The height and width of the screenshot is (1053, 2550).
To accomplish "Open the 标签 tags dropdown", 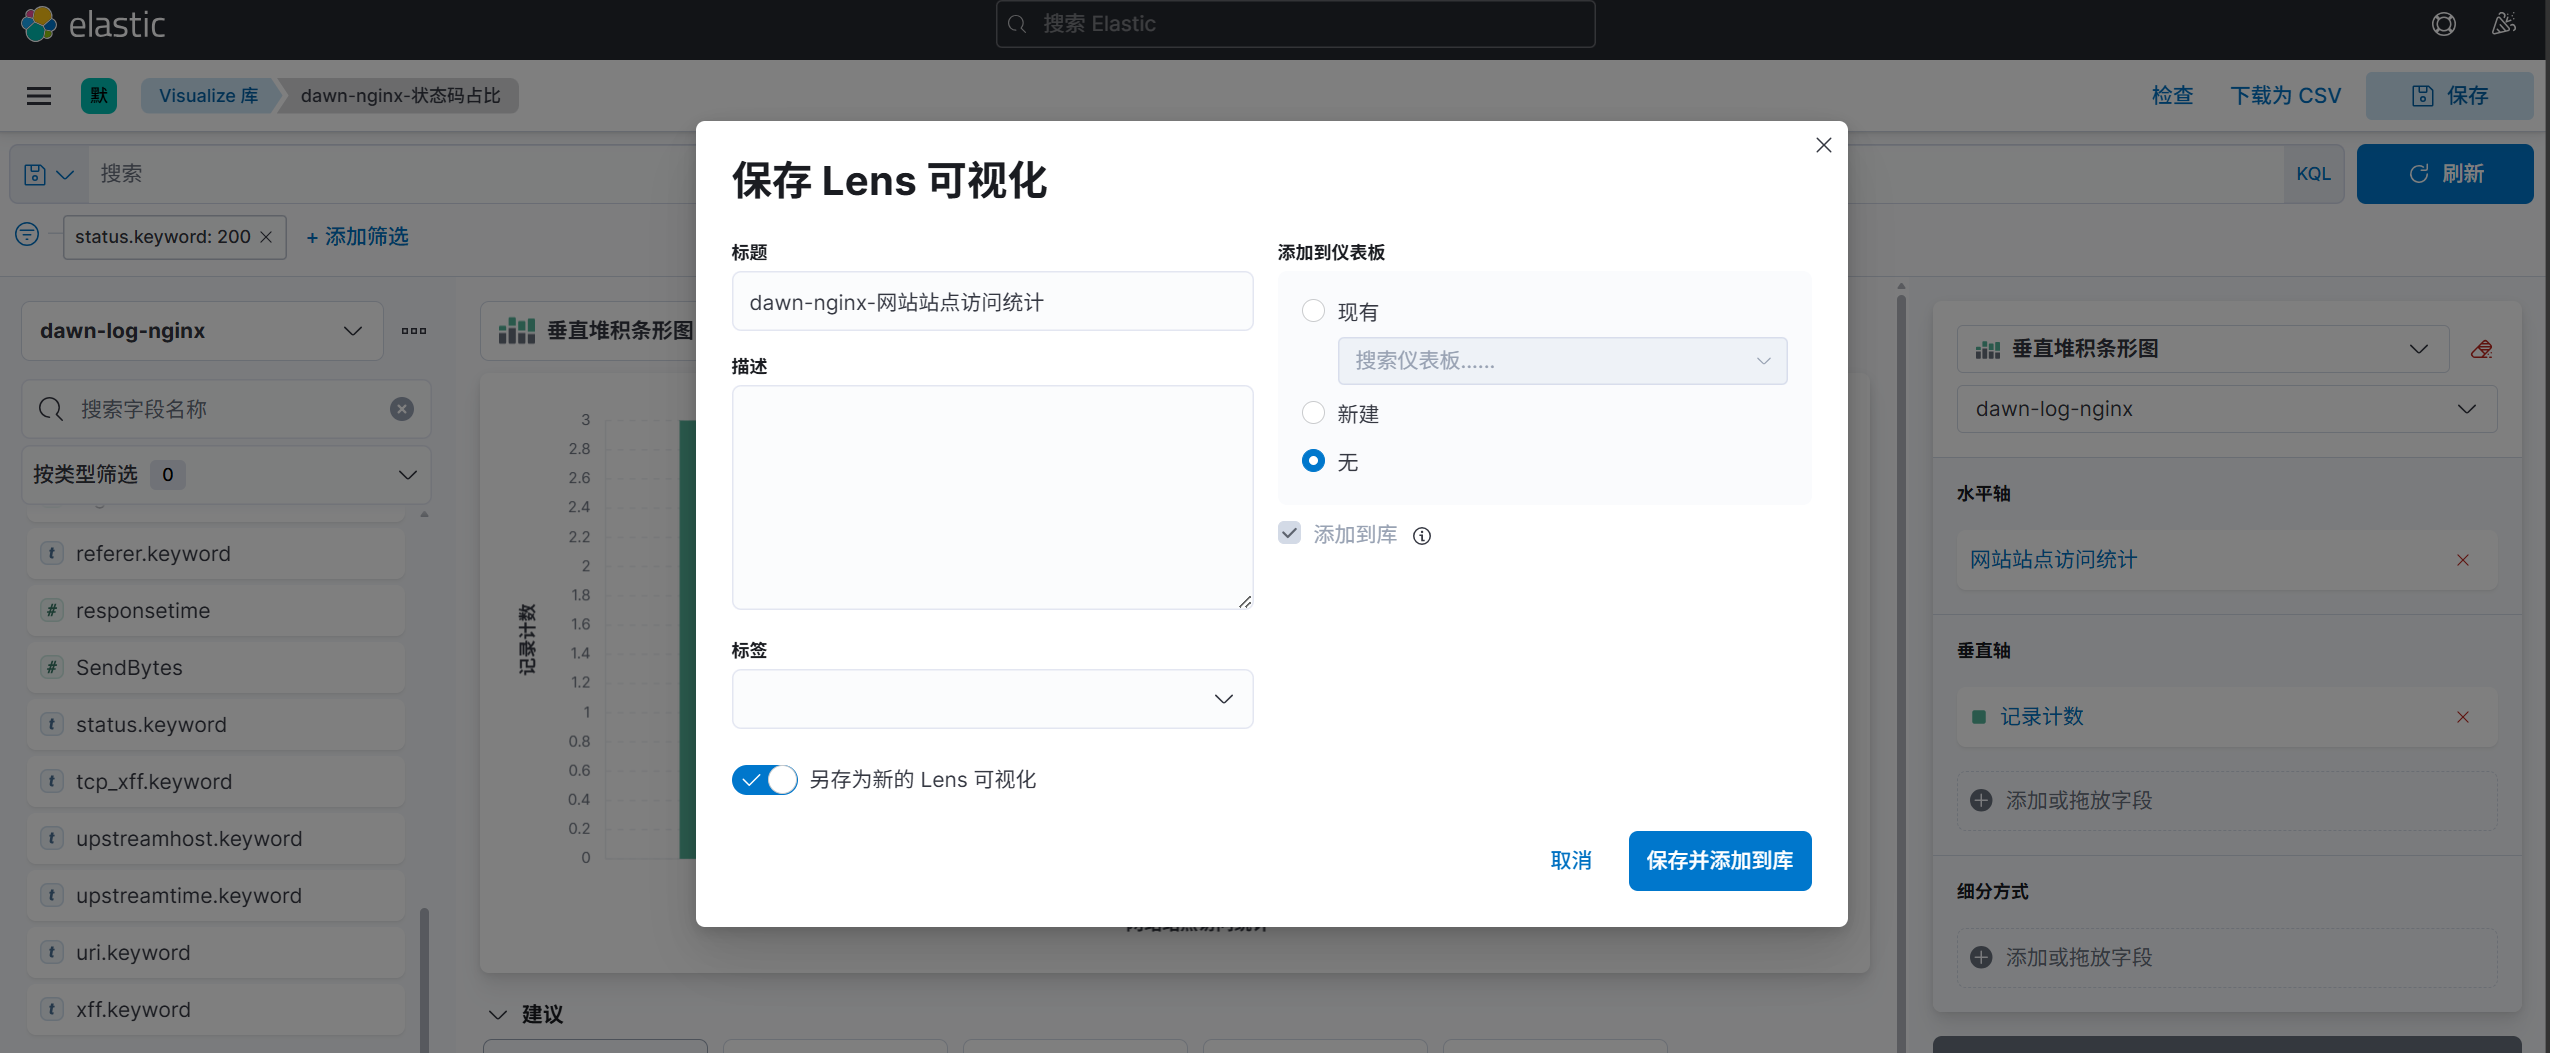I will [992, 699].
